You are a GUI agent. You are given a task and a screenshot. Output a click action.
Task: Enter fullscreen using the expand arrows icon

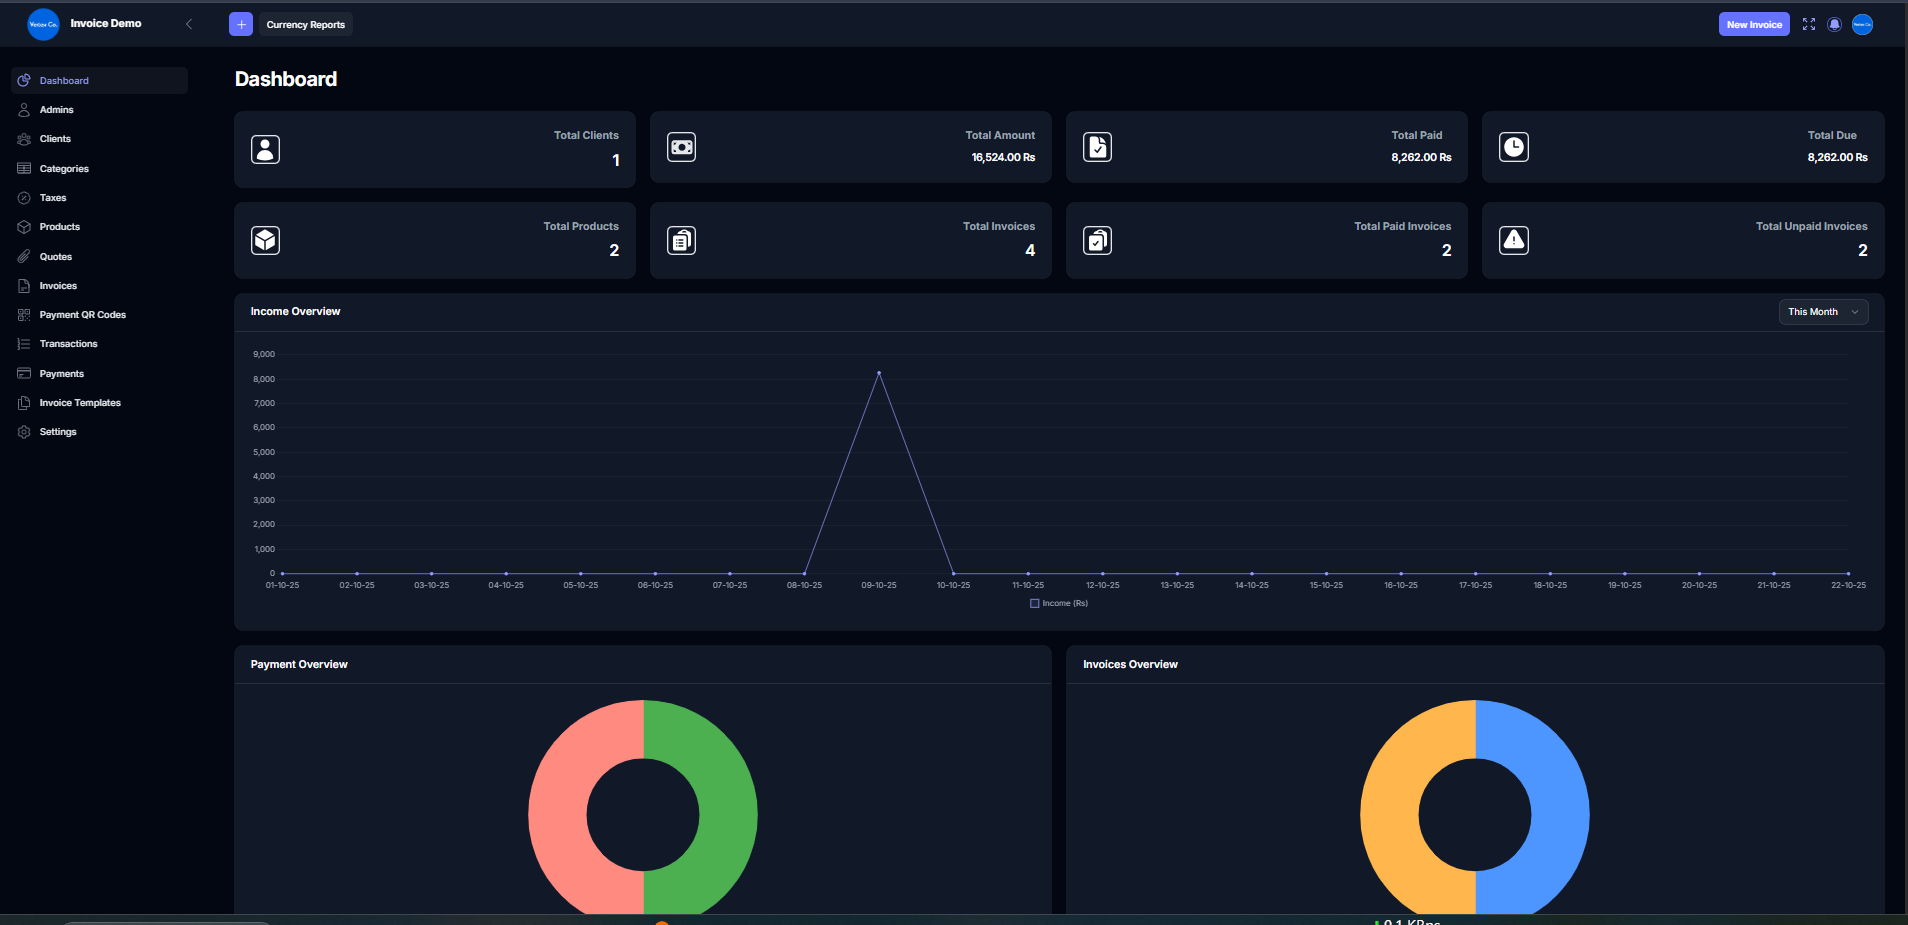1808,23
